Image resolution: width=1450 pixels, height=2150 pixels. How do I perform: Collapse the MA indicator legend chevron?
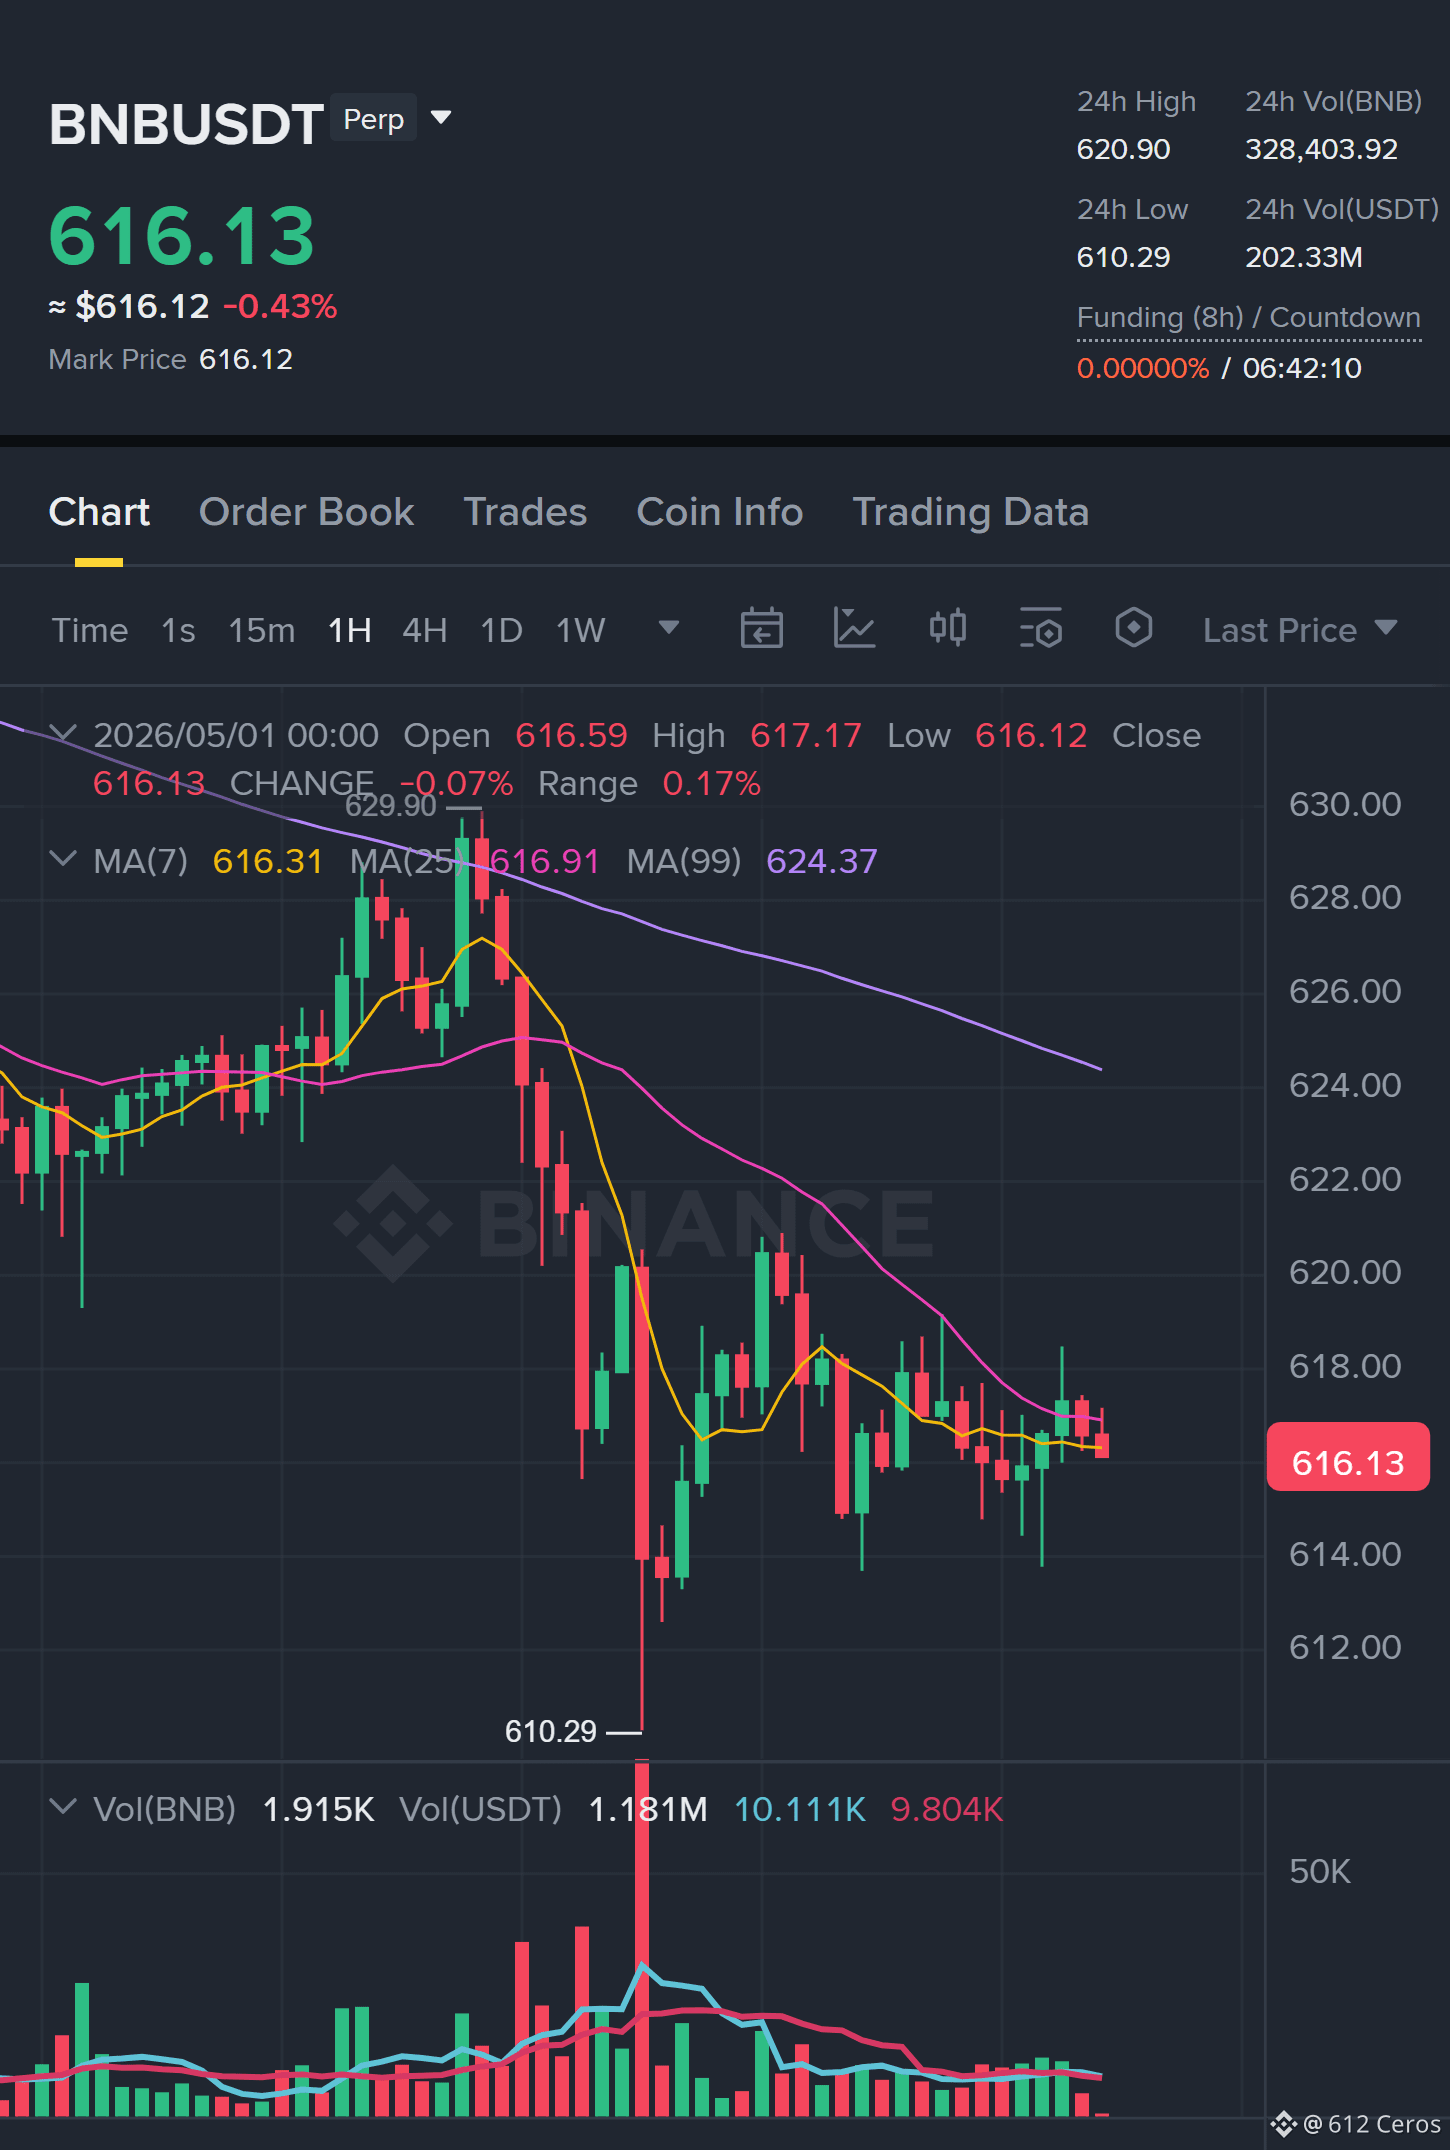(x=63, y=859)
